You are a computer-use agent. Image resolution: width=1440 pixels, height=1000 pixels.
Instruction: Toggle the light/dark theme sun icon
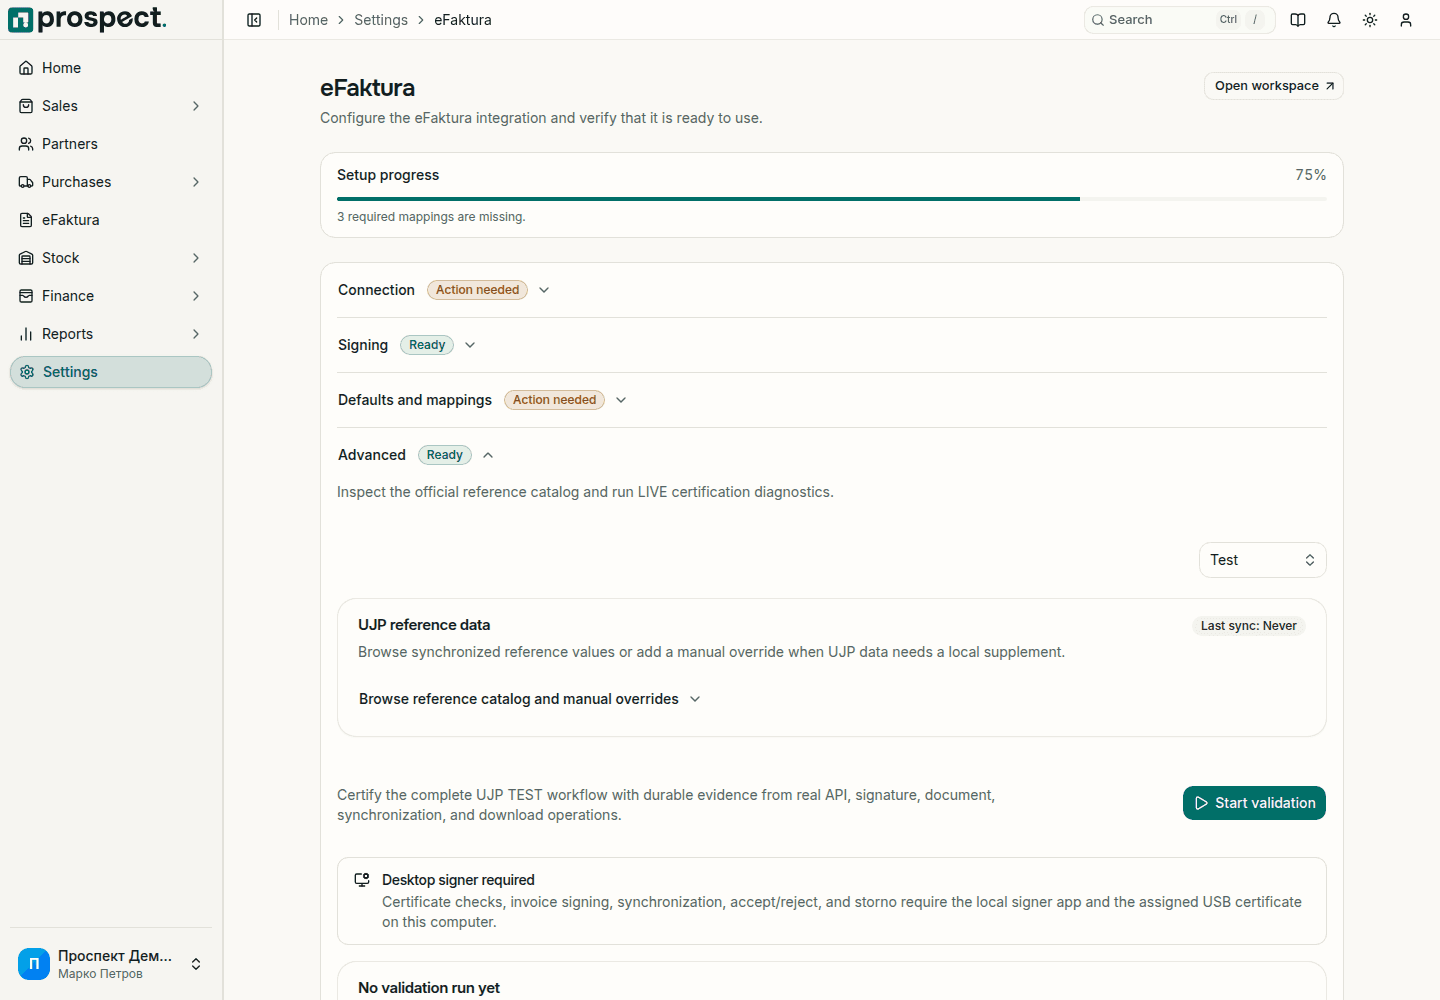point(1370,20)
